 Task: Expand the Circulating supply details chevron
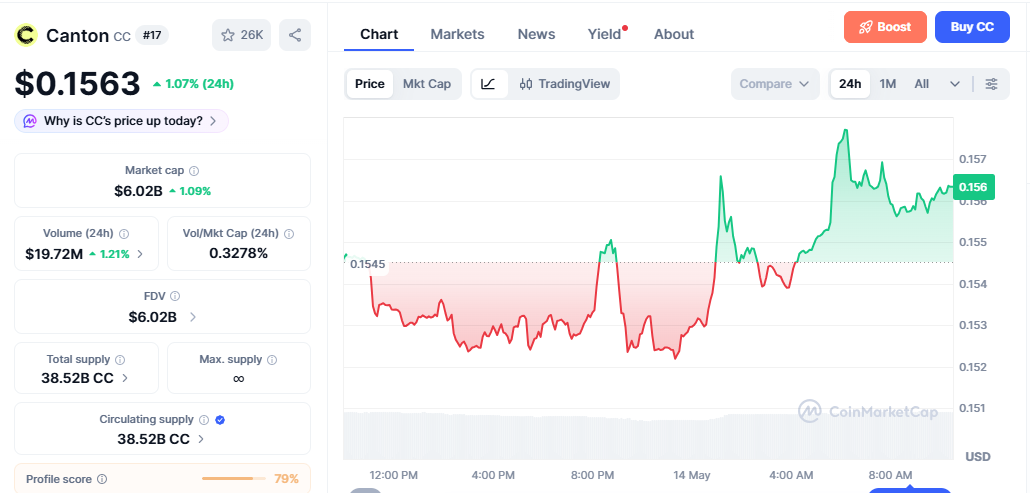coord(200,439)
